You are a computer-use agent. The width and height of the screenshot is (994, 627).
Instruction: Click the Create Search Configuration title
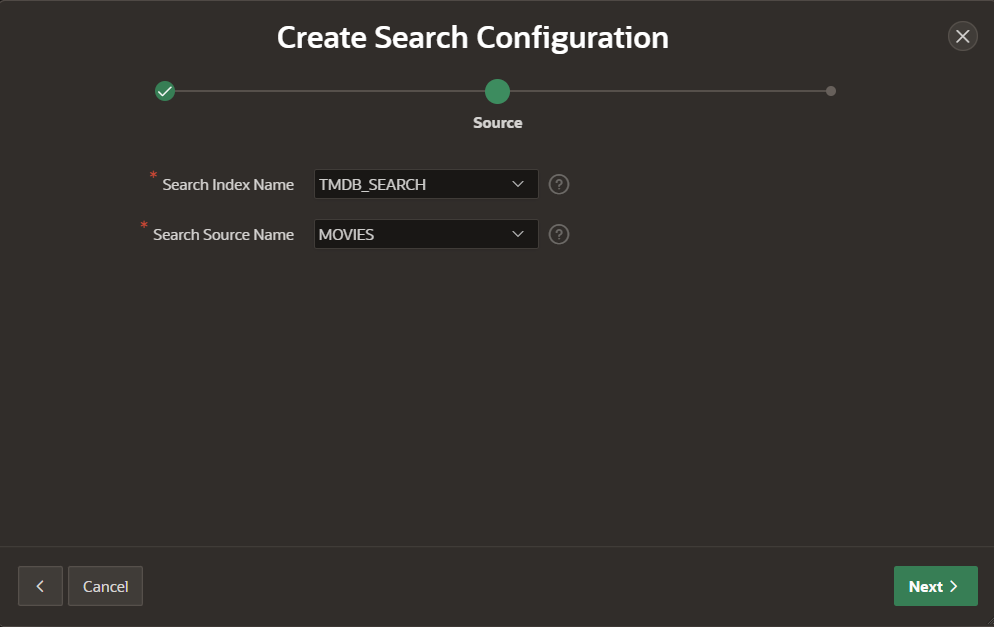473,37
